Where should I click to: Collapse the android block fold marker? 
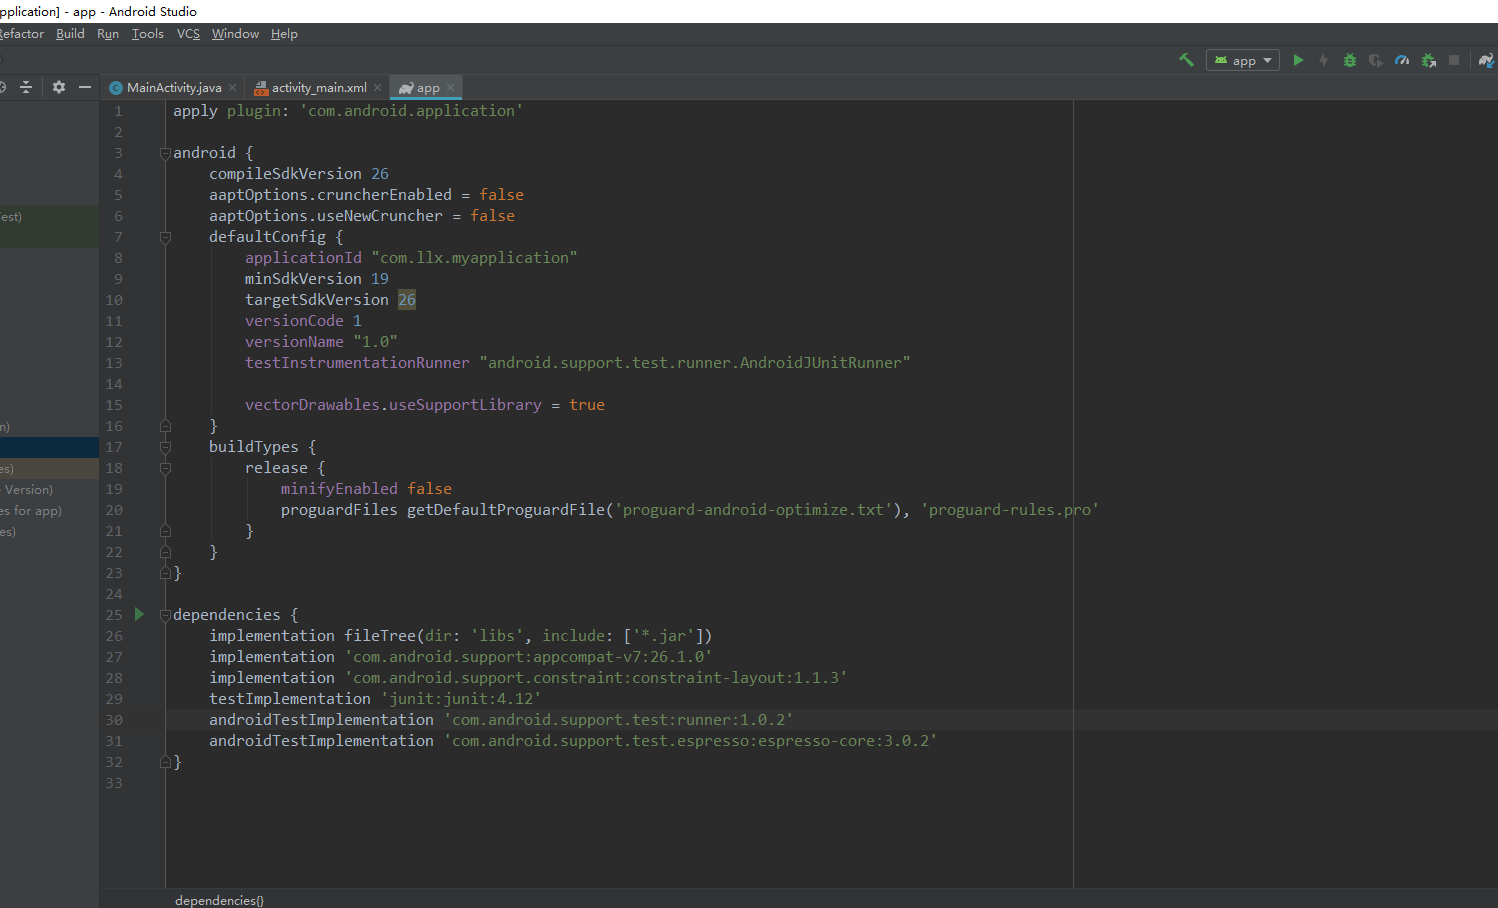tap(165, 153)
